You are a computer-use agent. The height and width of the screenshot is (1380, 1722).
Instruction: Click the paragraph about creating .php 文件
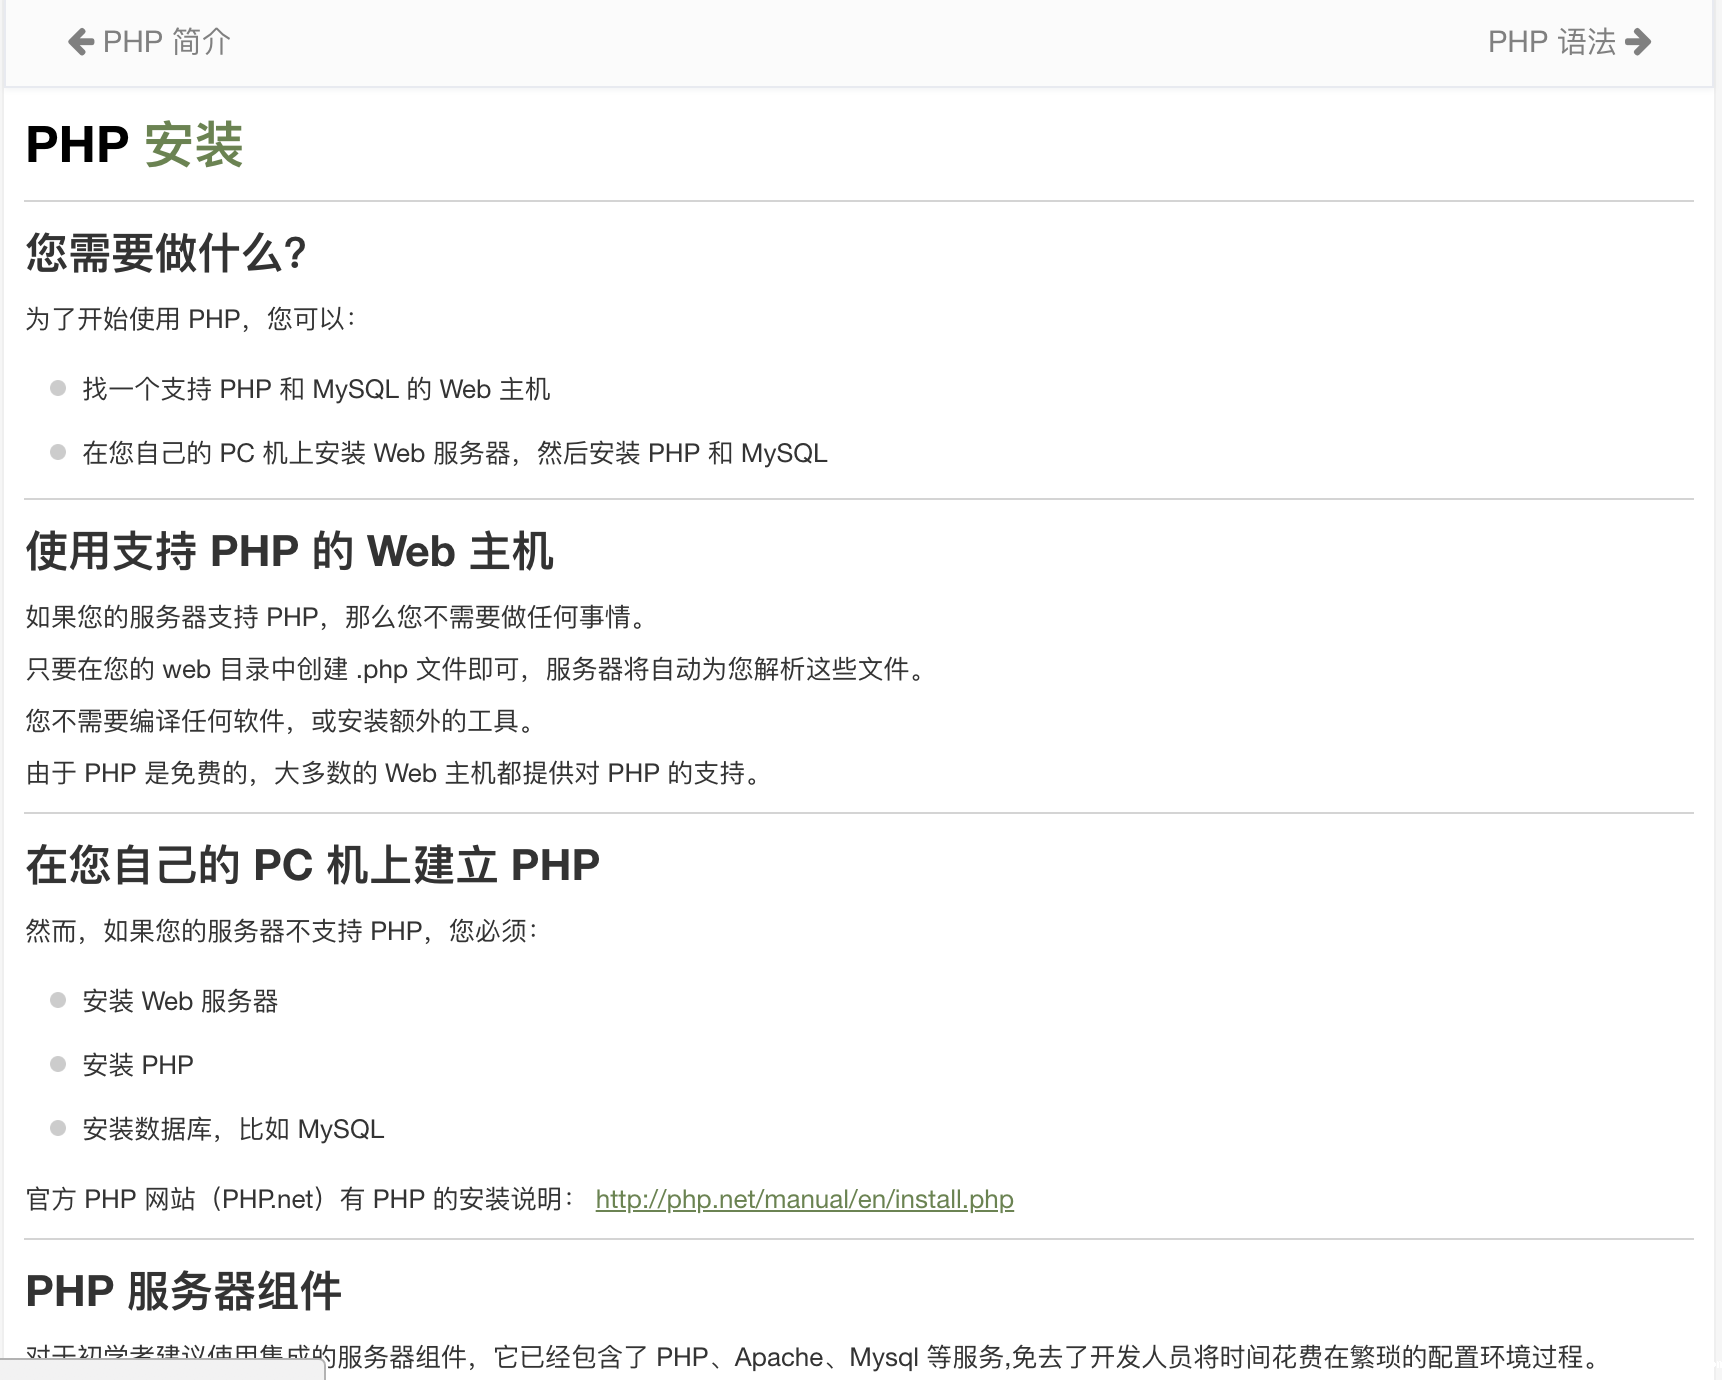coord(477,669)
